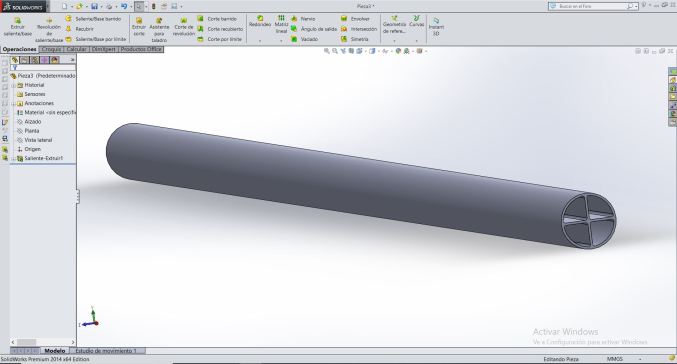Expand the Historial tree node
The image size is (677, 364).
pos(14,85)
